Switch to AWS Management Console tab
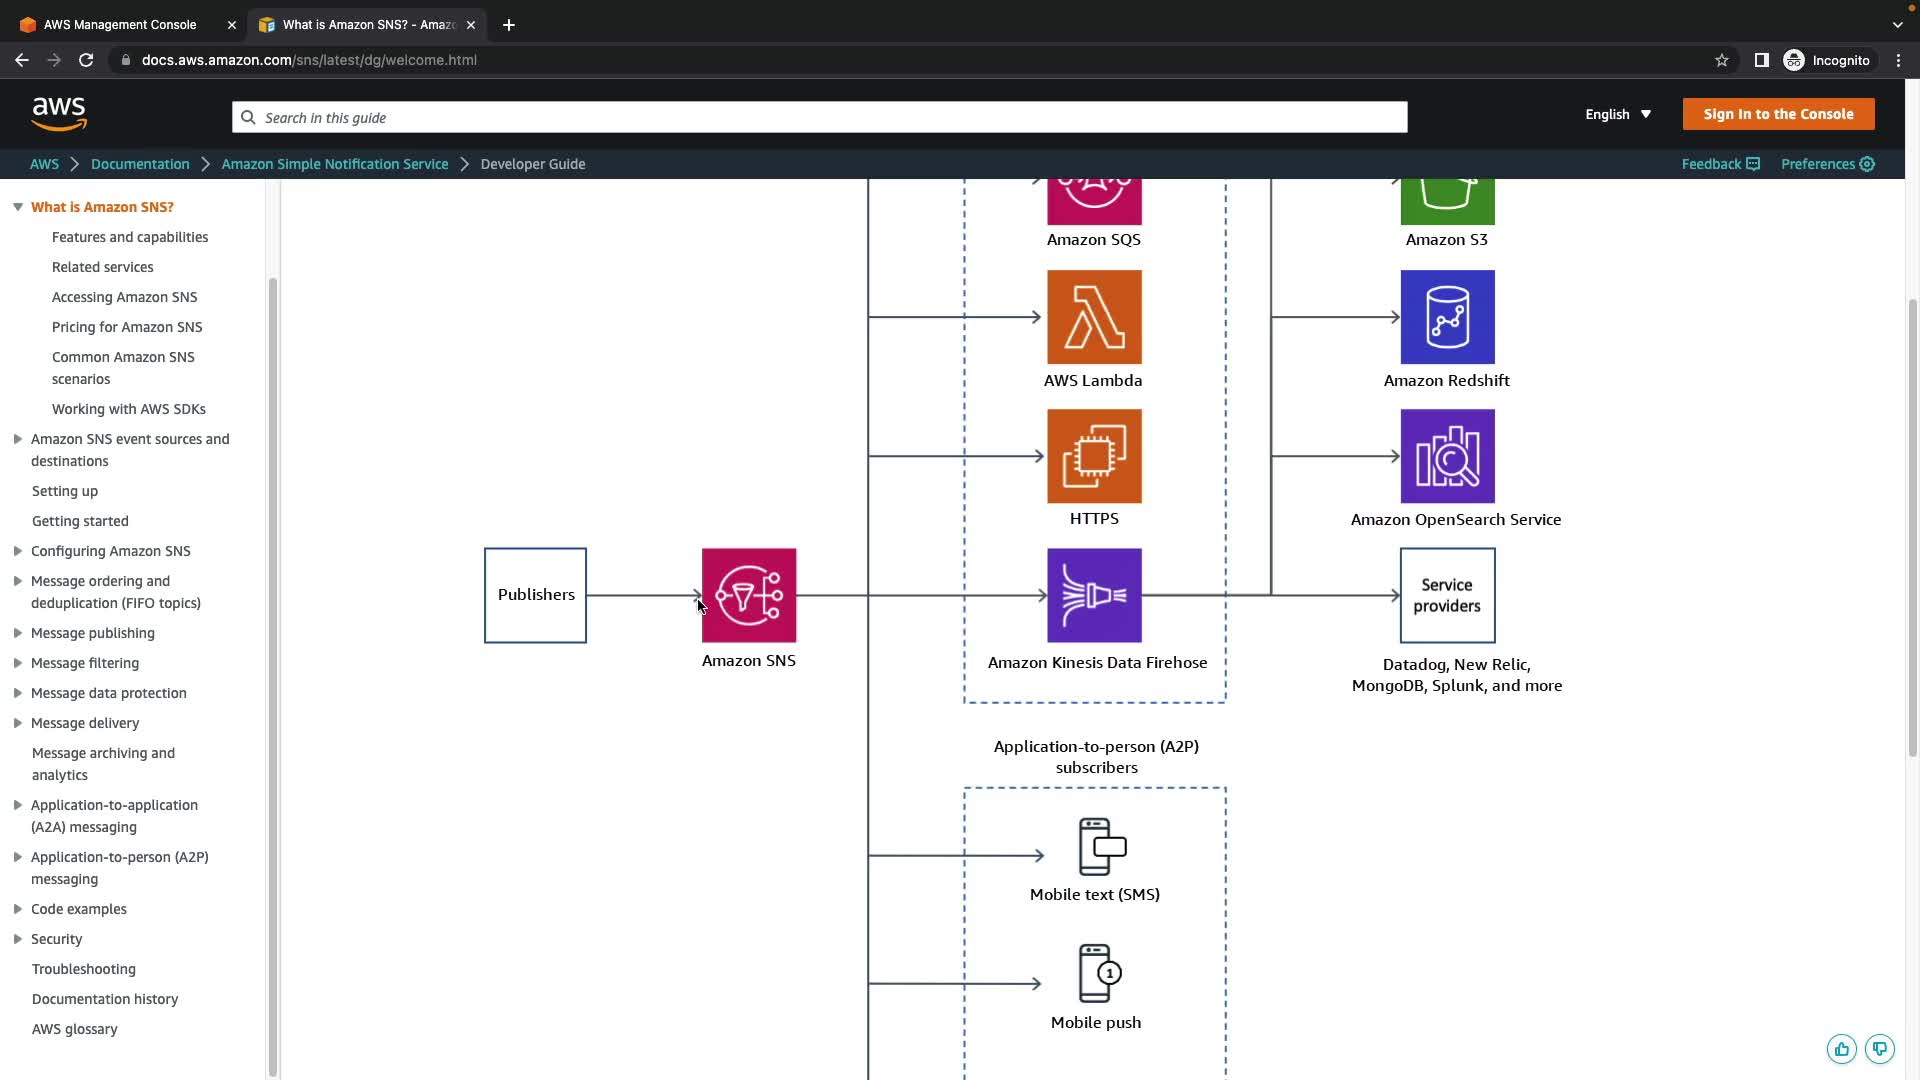The width and height of the screenshot is (1920, 1080). [120, 25]
